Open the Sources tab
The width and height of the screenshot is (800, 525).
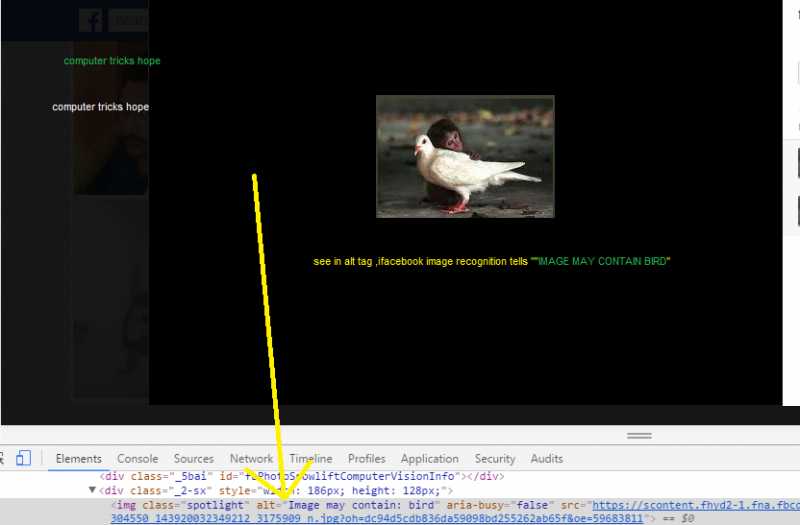click(x=193, y=459)
